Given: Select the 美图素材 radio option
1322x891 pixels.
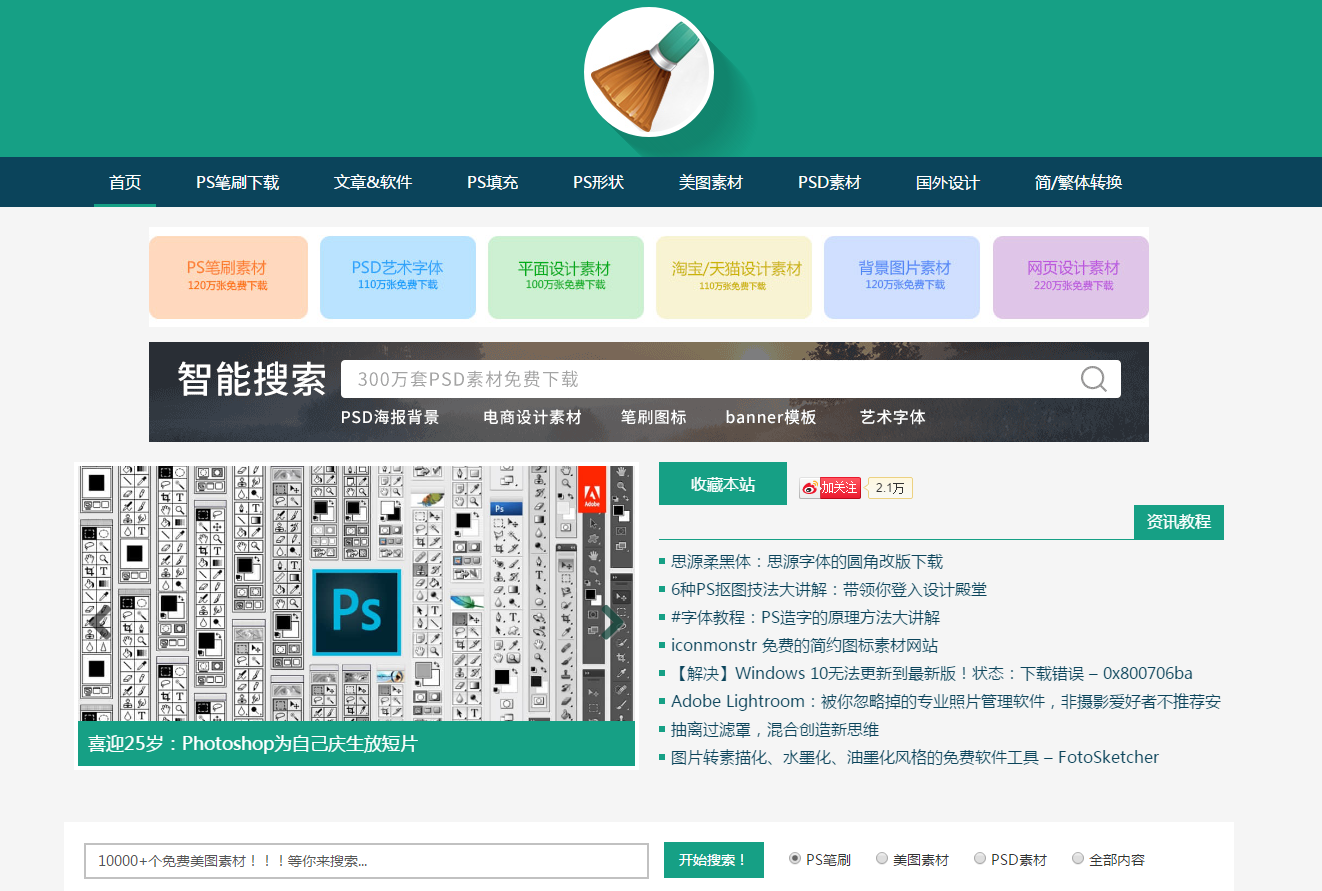Looking at the screenshot, I should [882, 858].
